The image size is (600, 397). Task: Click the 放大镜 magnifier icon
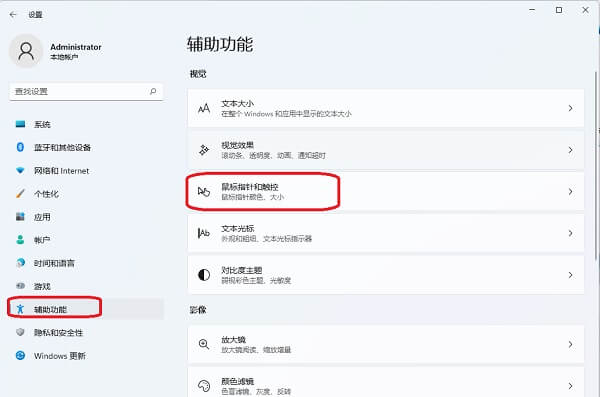click(x=204, y=344)
